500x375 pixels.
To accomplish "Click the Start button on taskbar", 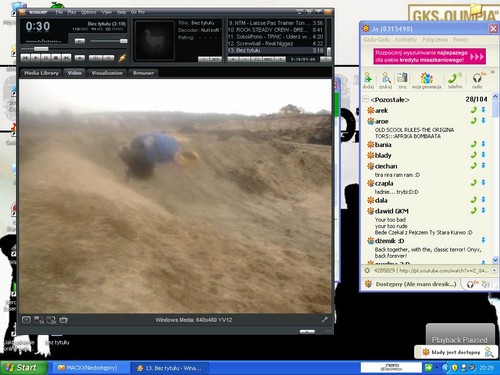I will [22, 368].
